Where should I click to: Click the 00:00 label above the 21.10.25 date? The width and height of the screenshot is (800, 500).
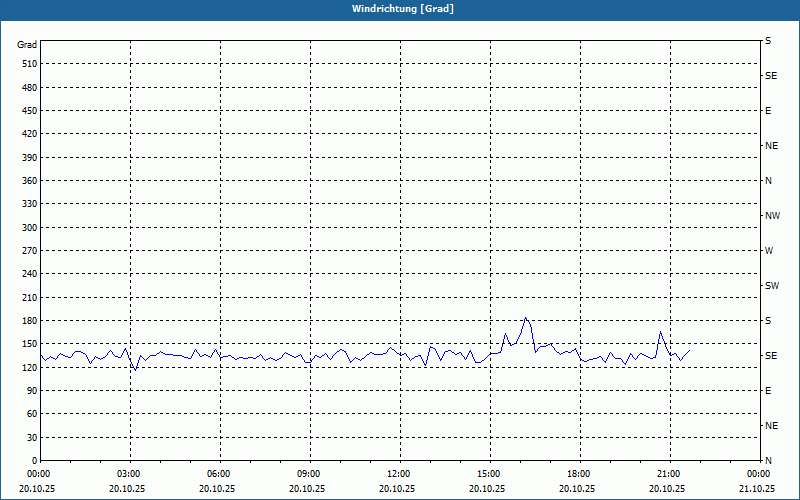point(760,474)
